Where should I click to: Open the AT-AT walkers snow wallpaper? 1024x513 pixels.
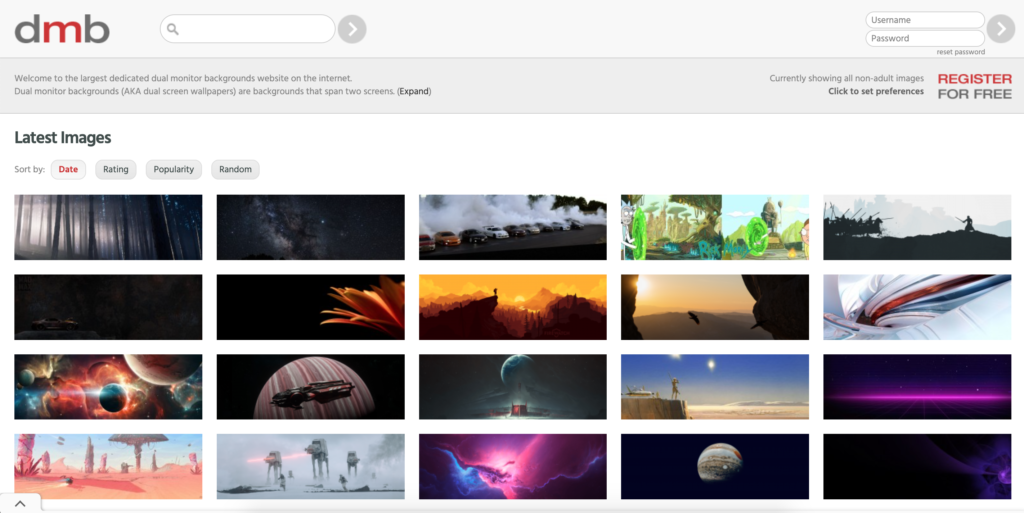click(x=310, y=466)
